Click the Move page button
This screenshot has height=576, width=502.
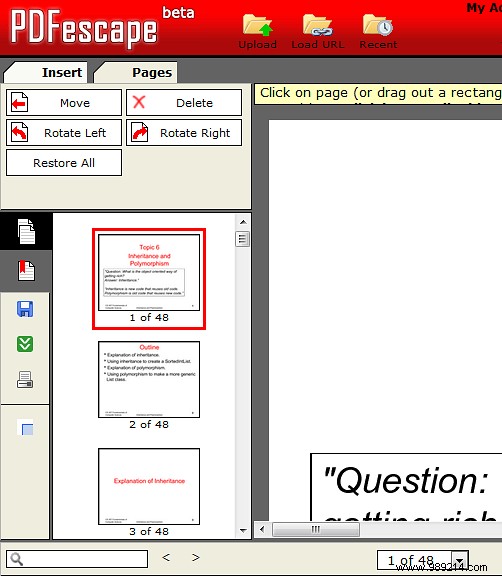tap(64, 102)
